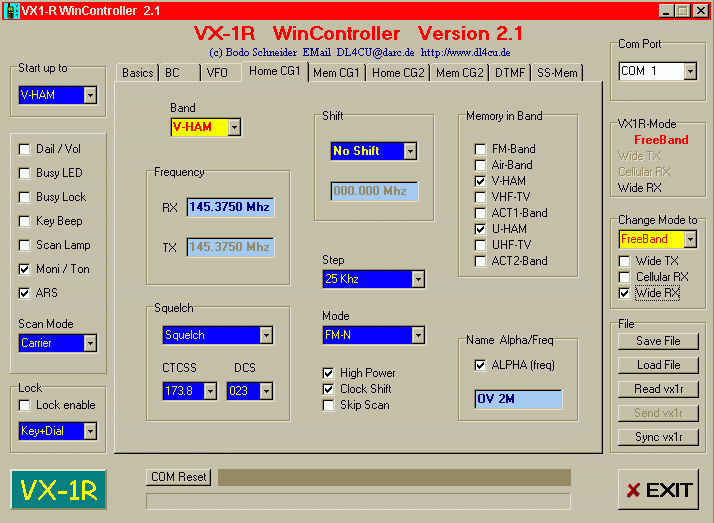Uncheck V-HAM in Memory in Band

point(480,181)
